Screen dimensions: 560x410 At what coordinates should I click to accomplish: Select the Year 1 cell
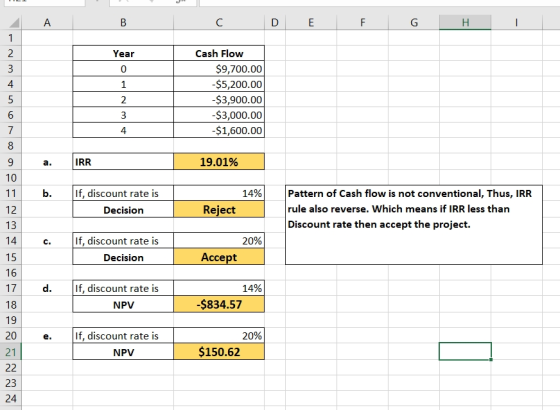click(123, 84)
